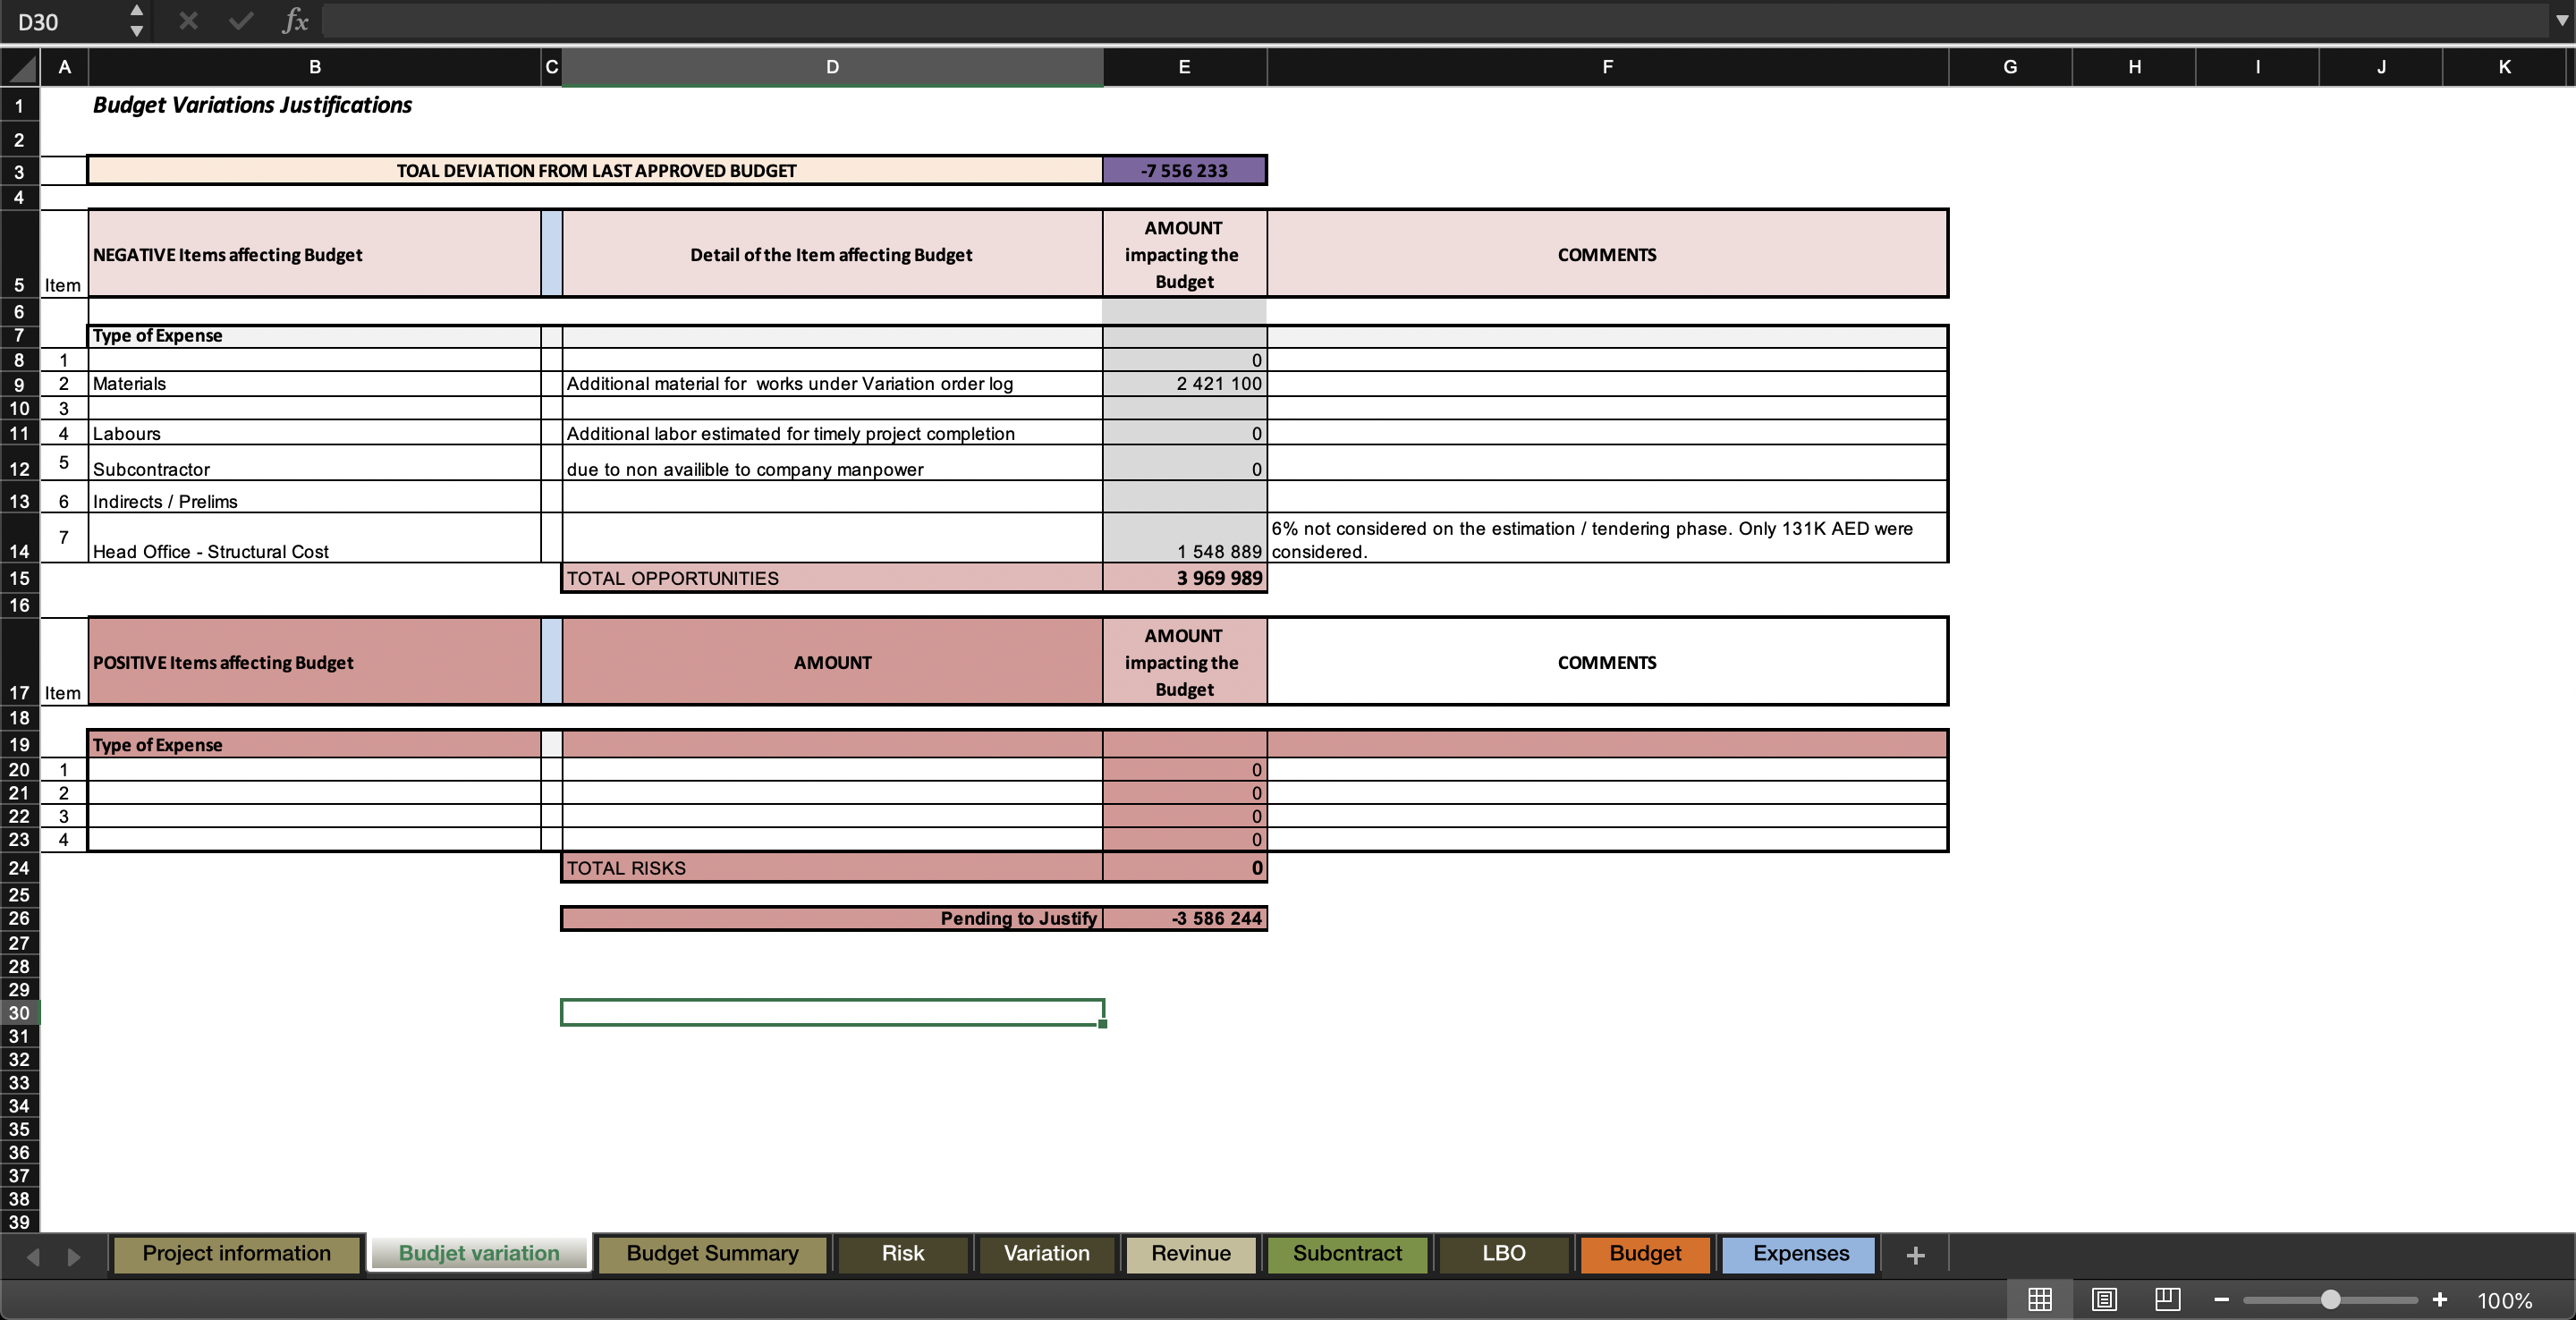Click the 1 548 889 amount cell
This screenshot has height=1320, width=2576.
pos(1184,538)
